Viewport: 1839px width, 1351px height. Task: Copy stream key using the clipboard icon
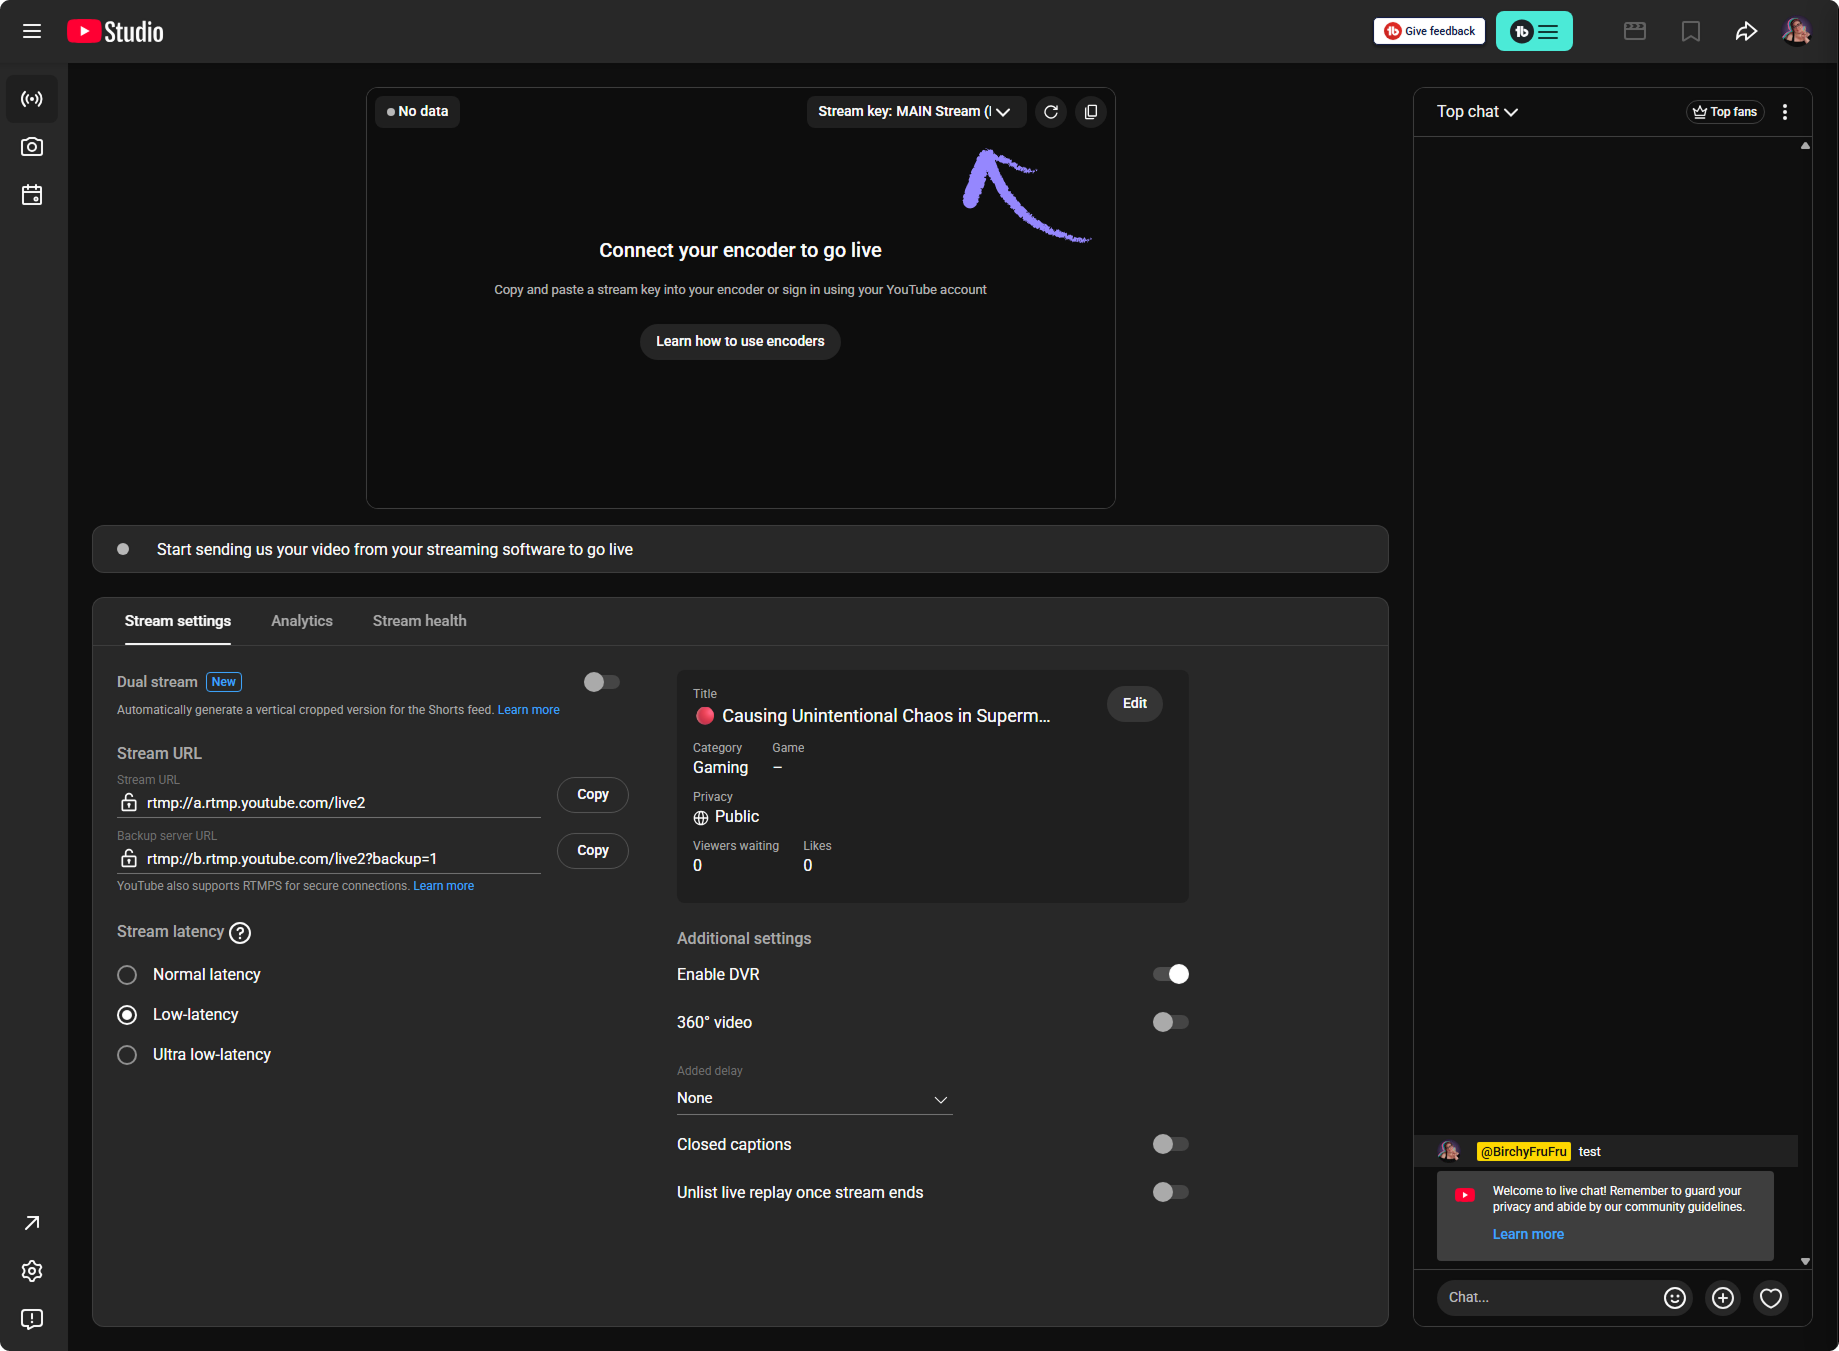point(1091,112)
